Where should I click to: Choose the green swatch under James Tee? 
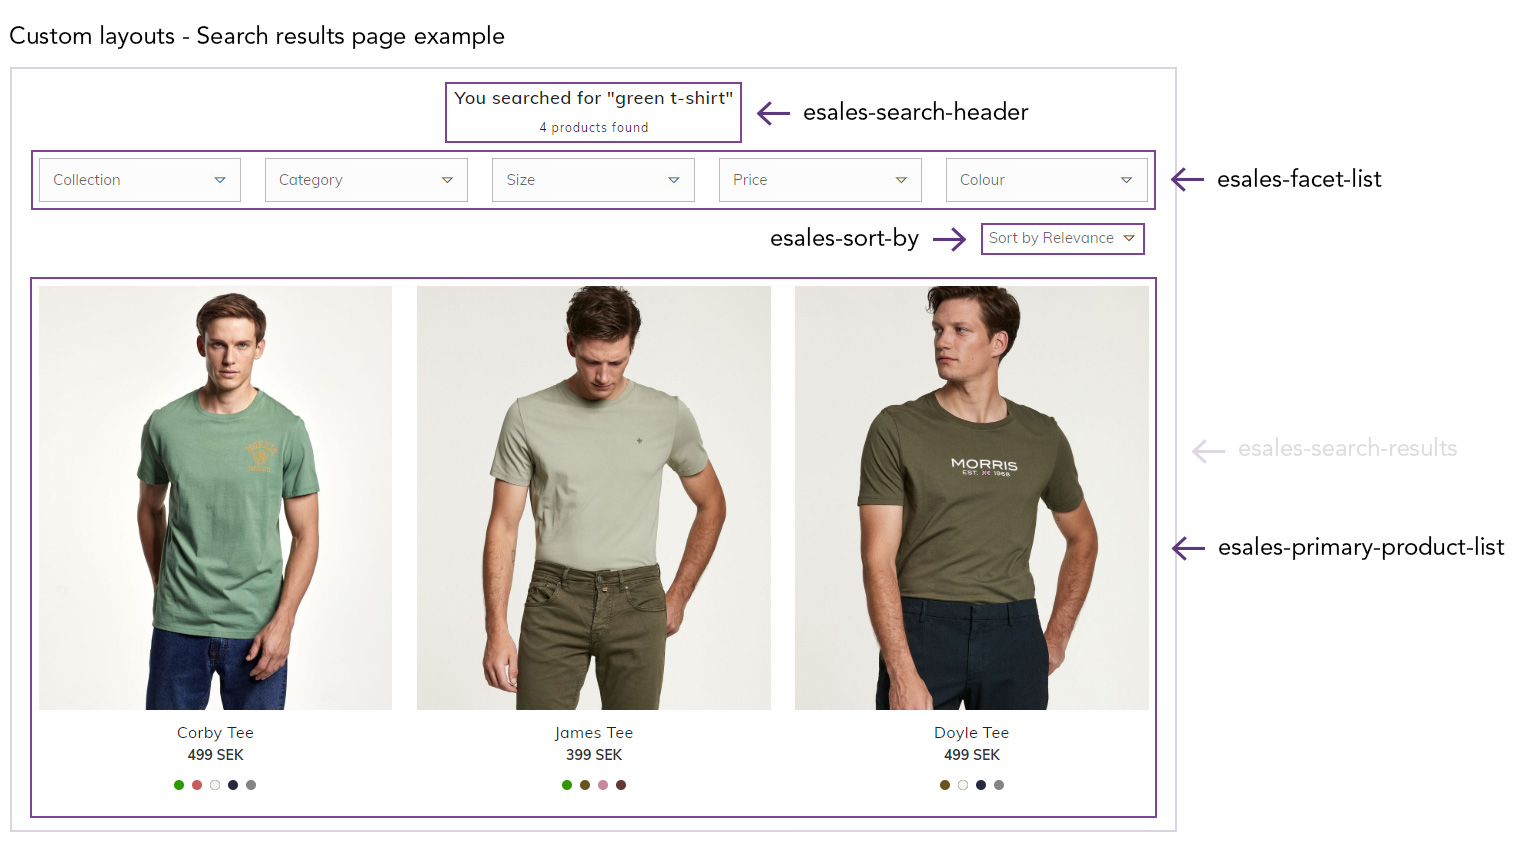(x=567, y=785)
